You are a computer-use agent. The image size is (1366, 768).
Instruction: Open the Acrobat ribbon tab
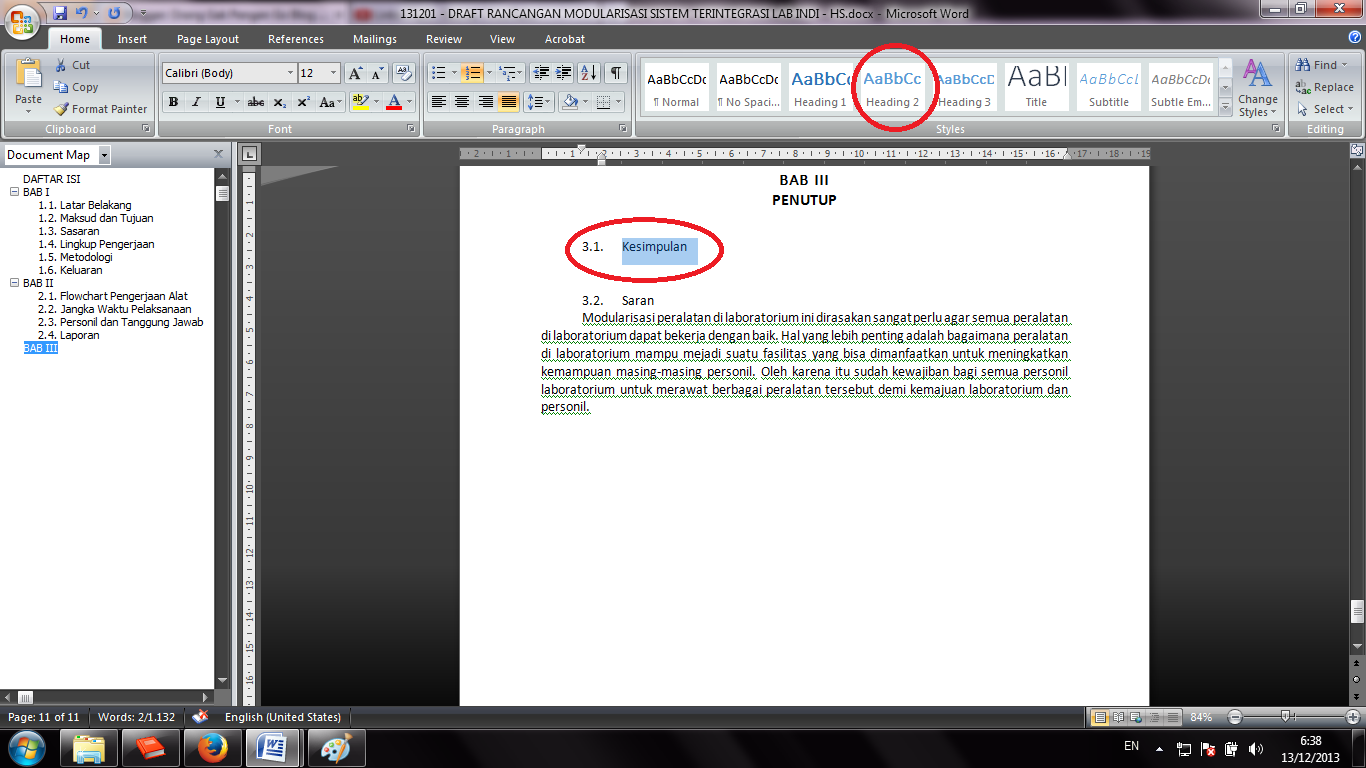point(564,39)
